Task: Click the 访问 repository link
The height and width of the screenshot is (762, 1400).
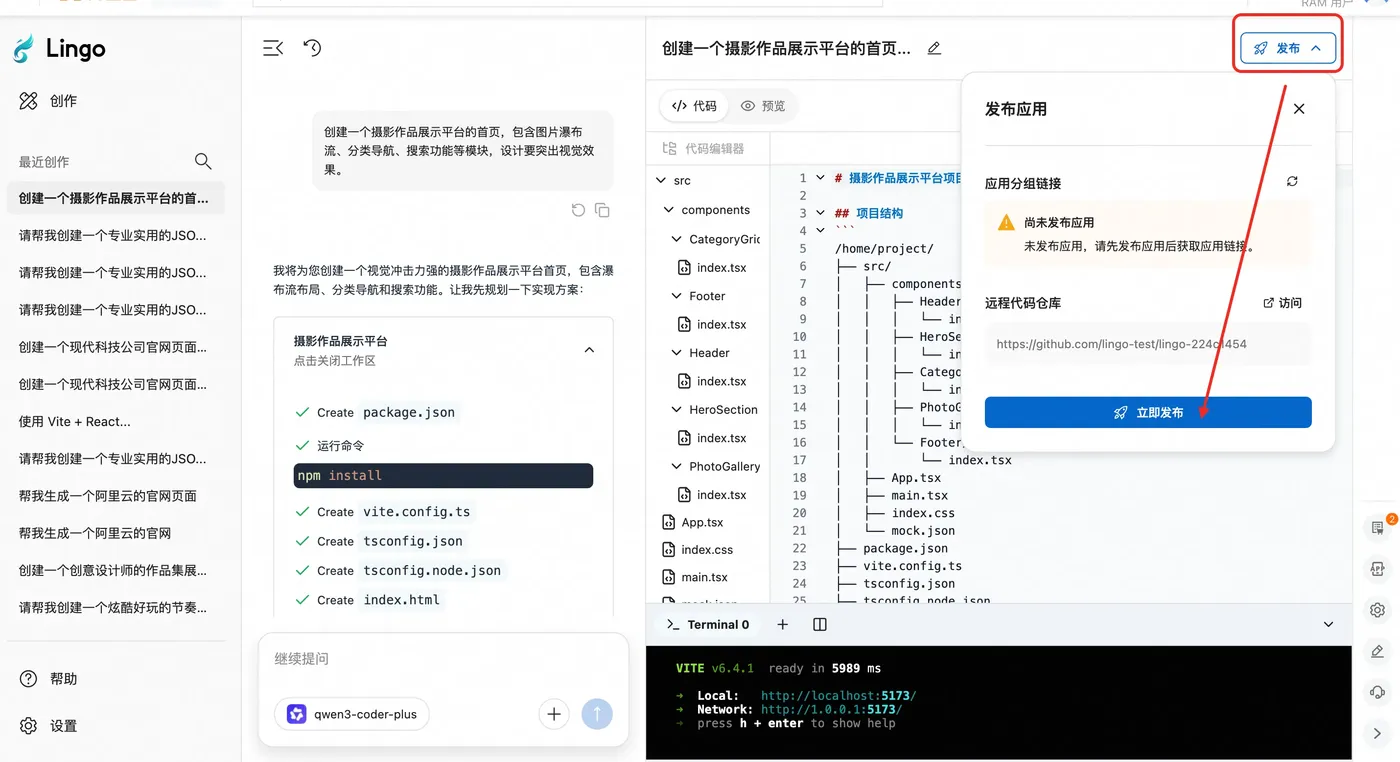Action: pyautogui.click(x=1282, y=303)
